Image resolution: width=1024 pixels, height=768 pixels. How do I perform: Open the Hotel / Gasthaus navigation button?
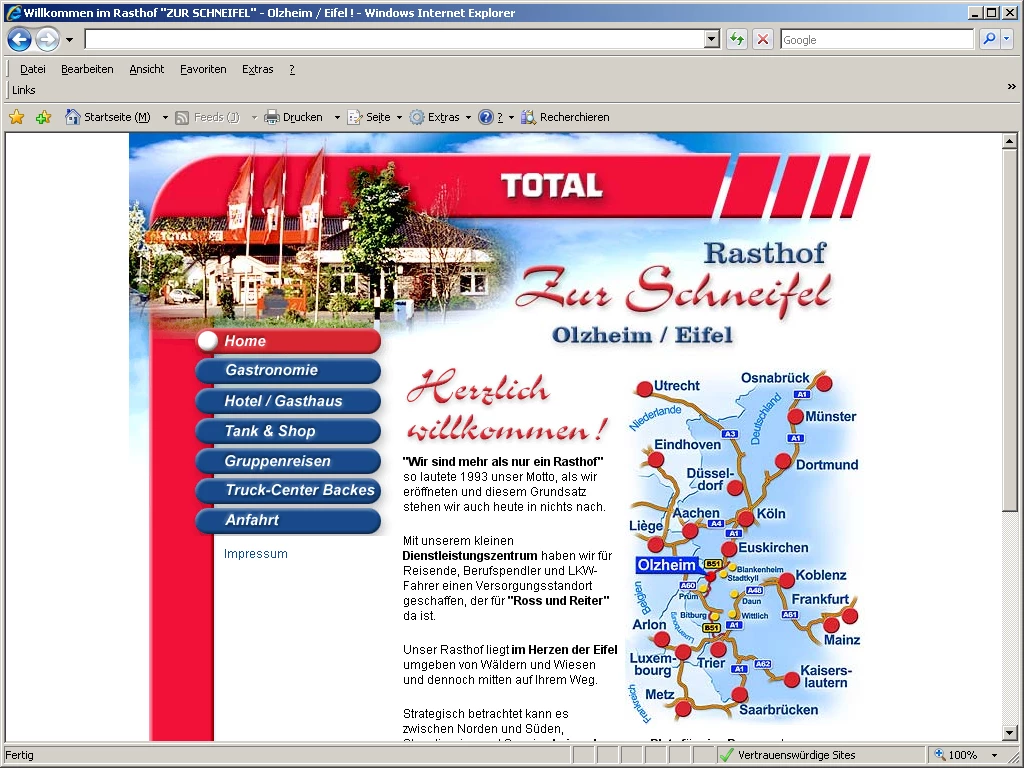pos(288,401)
